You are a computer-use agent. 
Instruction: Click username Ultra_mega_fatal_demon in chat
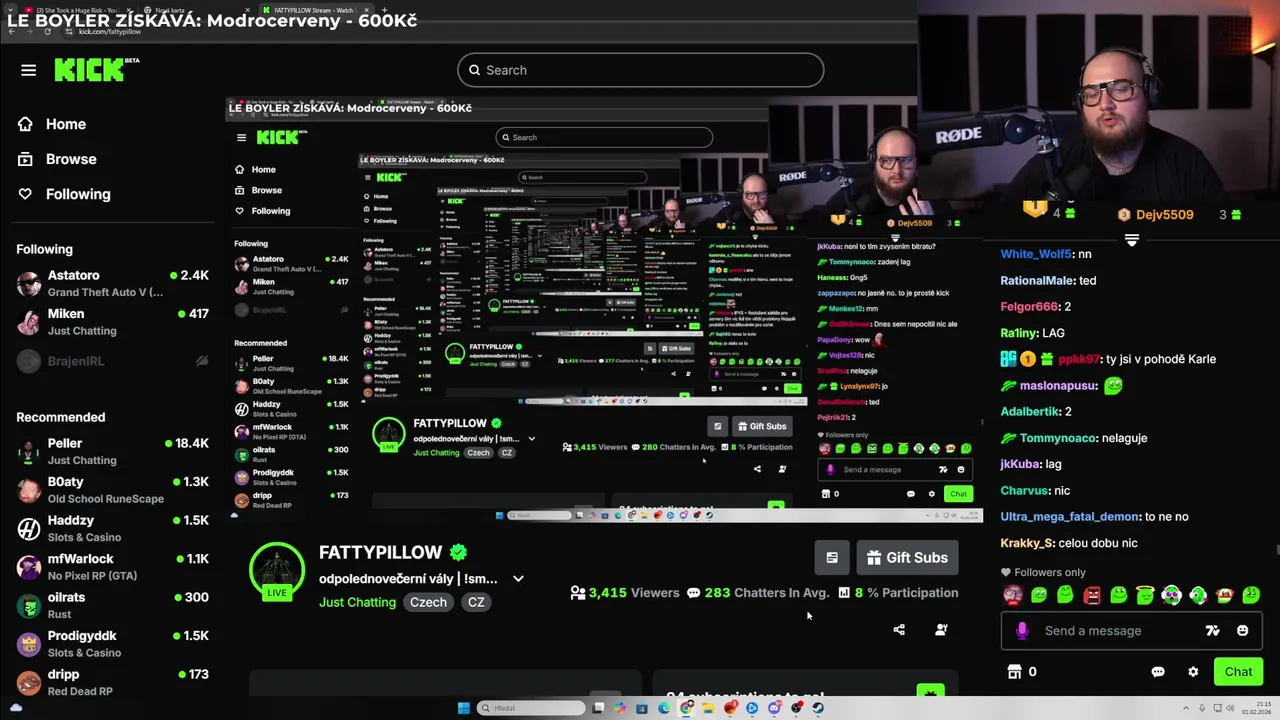pyautogui.click(x=1070, y=517)
